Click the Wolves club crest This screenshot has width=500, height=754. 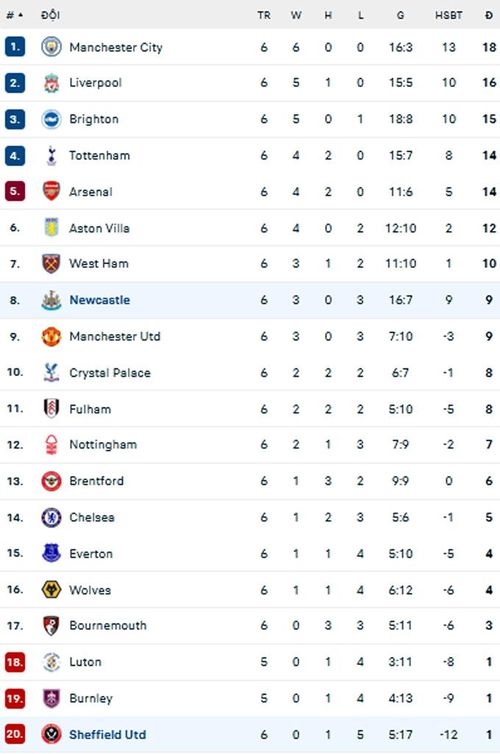tap(51, 590)
